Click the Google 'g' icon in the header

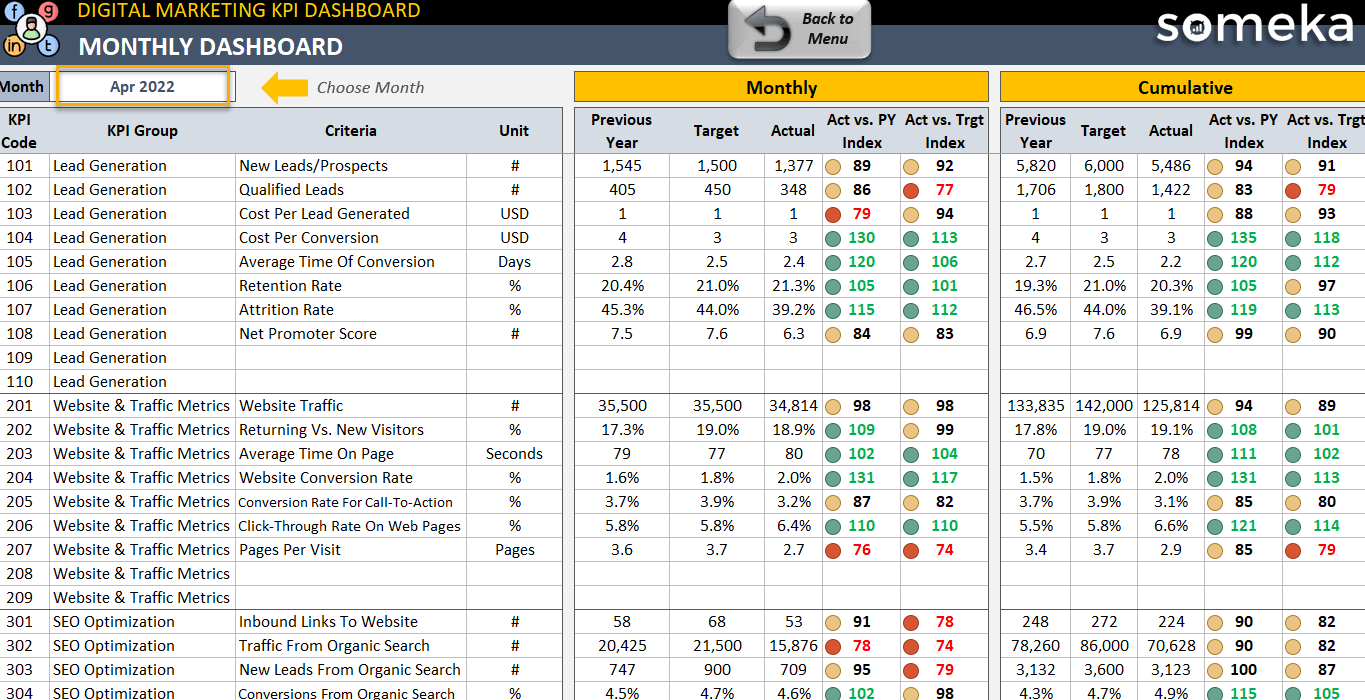point(50,10)
